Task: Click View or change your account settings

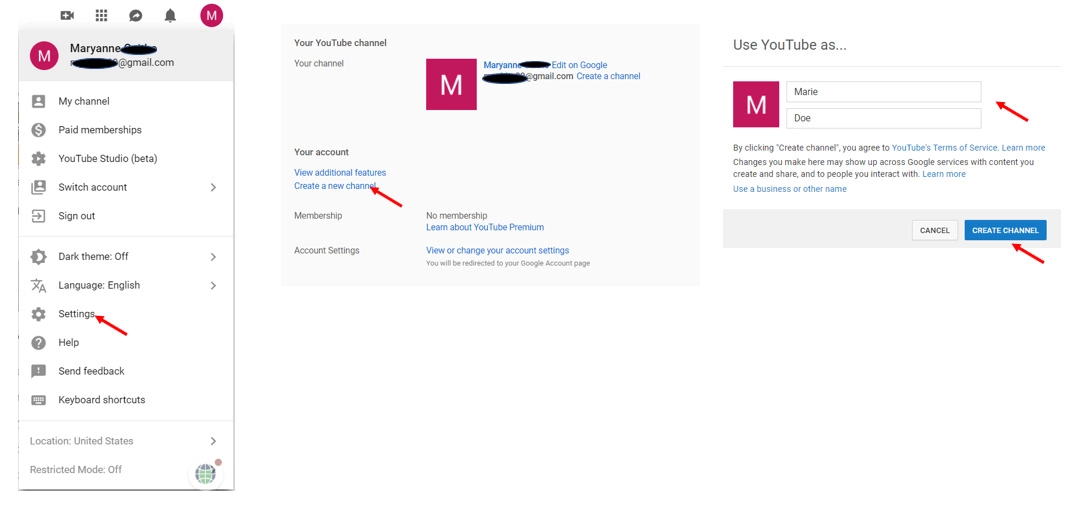Action: (498, 250)
